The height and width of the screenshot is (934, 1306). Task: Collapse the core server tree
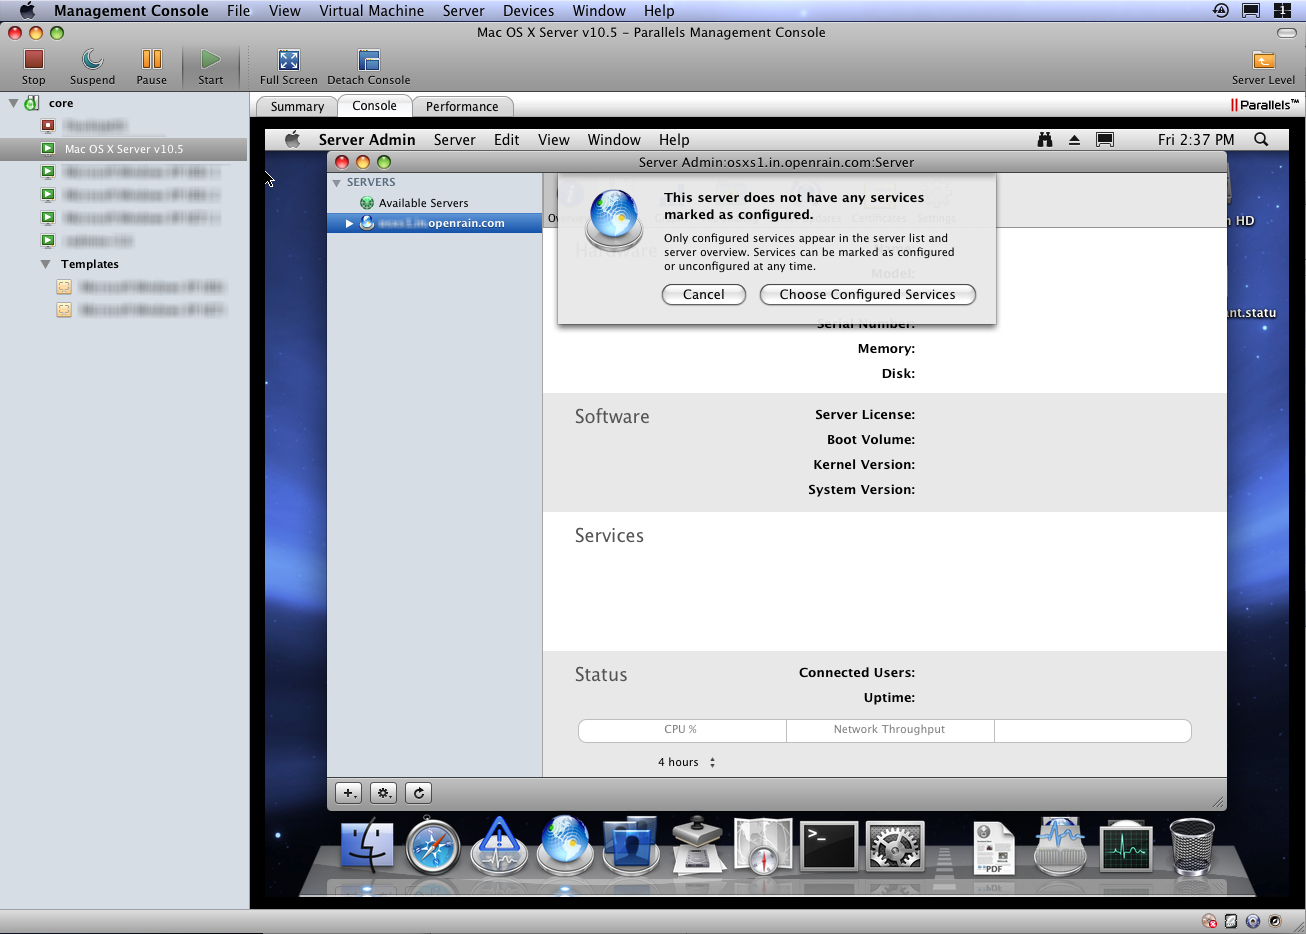point(13,103)
